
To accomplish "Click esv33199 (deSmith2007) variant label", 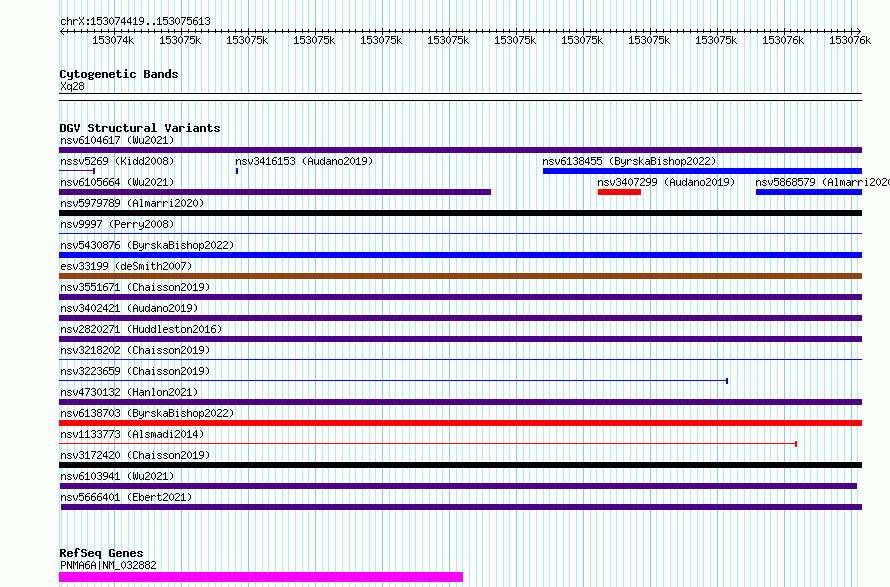I will pos(126,266).
